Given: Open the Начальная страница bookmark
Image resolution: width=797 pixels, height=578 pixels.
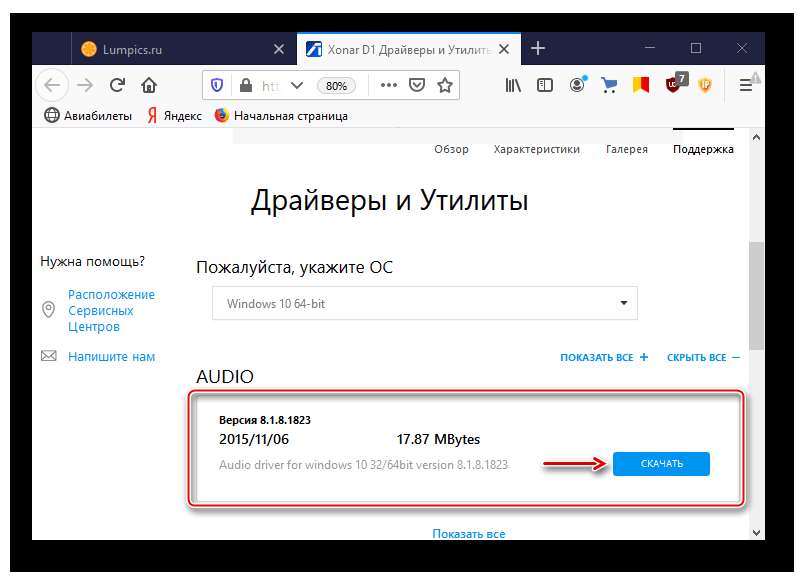Looking at the screenshot, I should click(281, 116).
